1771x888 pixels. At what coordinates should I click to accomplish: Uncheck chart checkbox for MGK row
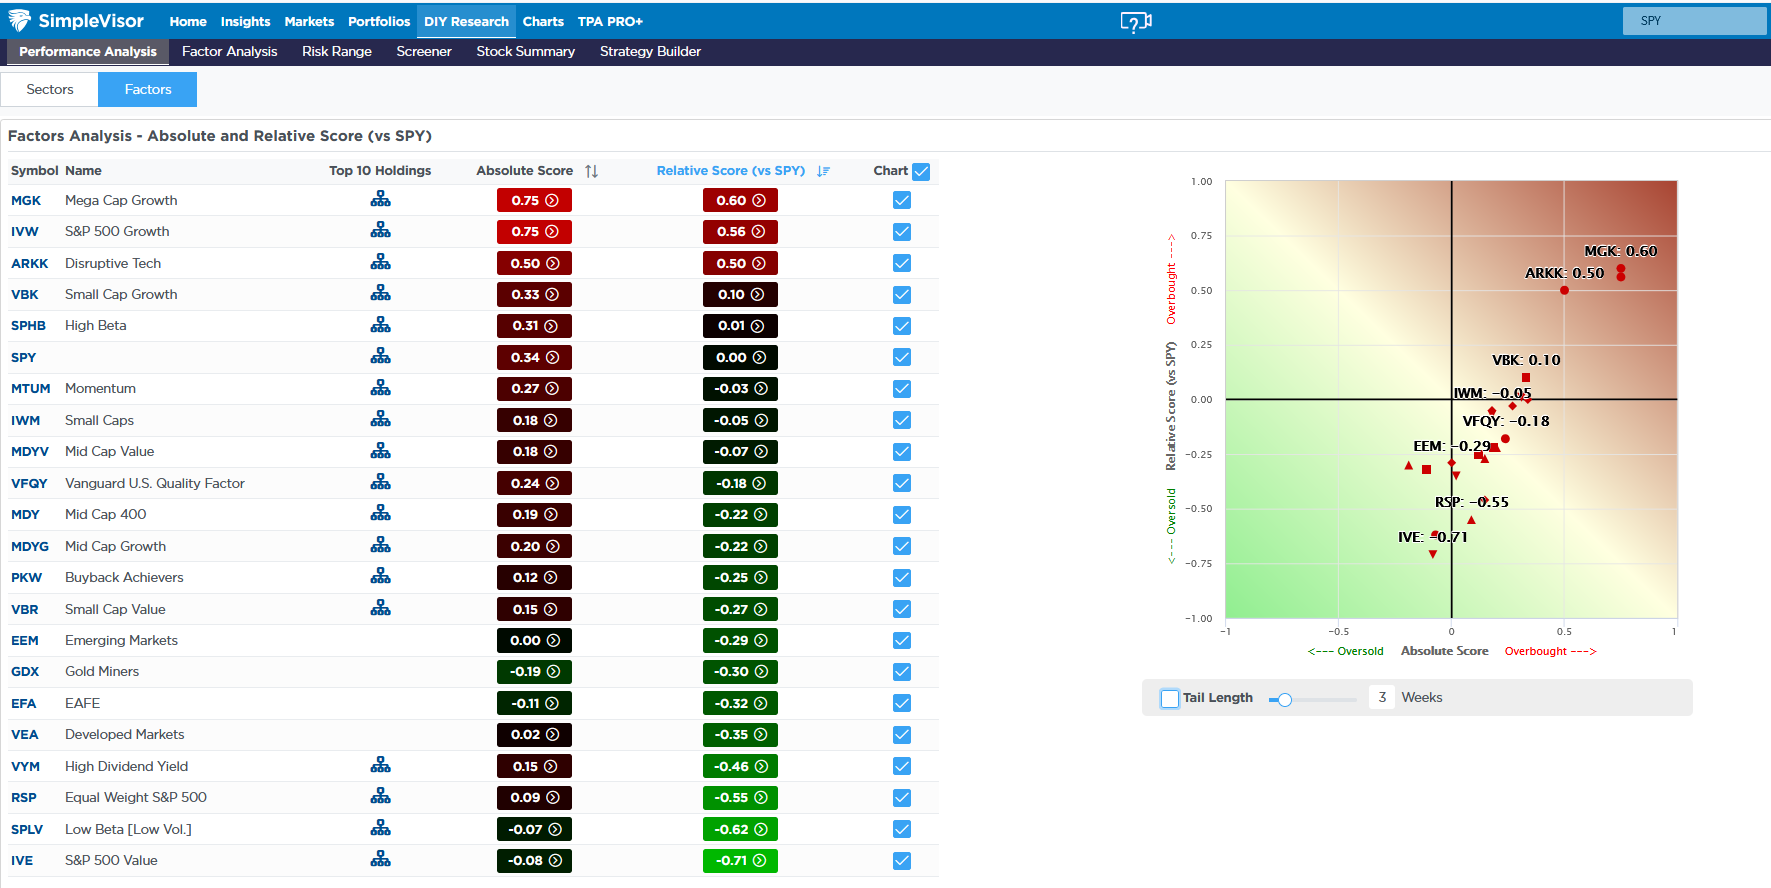(x=902, y=200)
